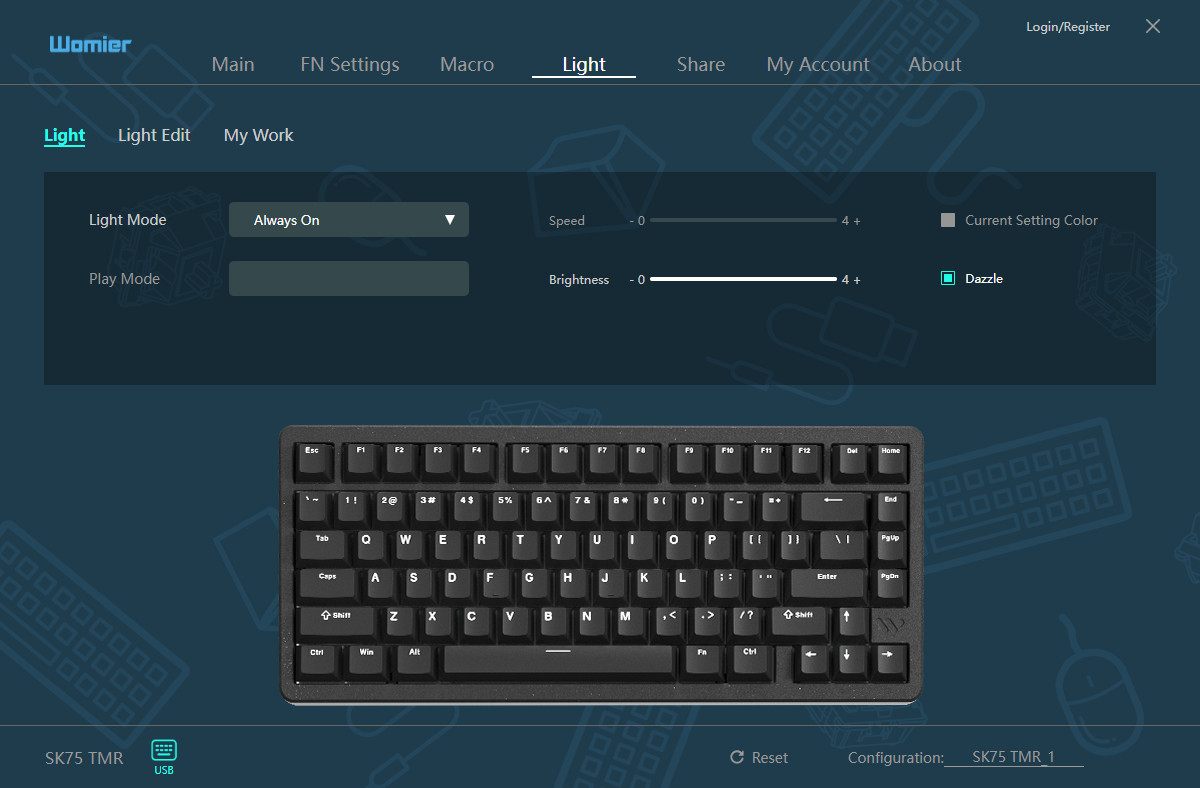This screenshot has width=1200, height=788.
Task: Select the right arrow key on keyboard
Action: point(887,659)
